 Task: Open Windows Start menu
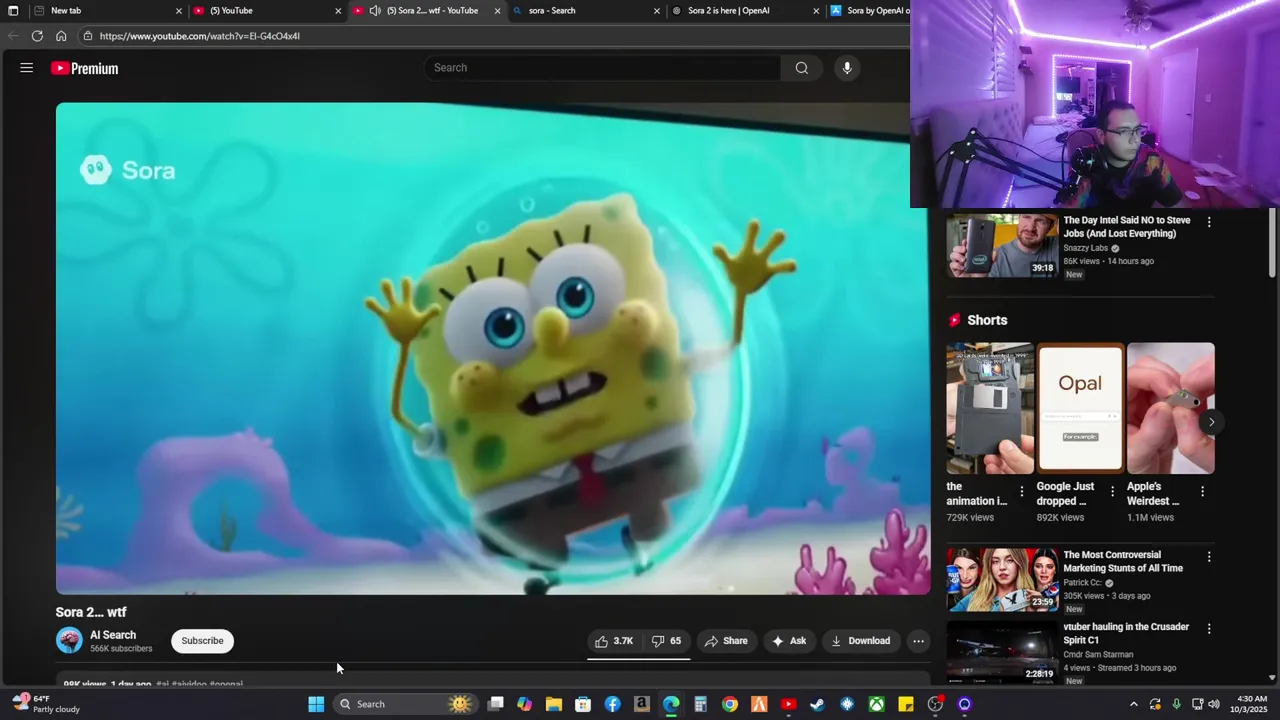(316, 704)
